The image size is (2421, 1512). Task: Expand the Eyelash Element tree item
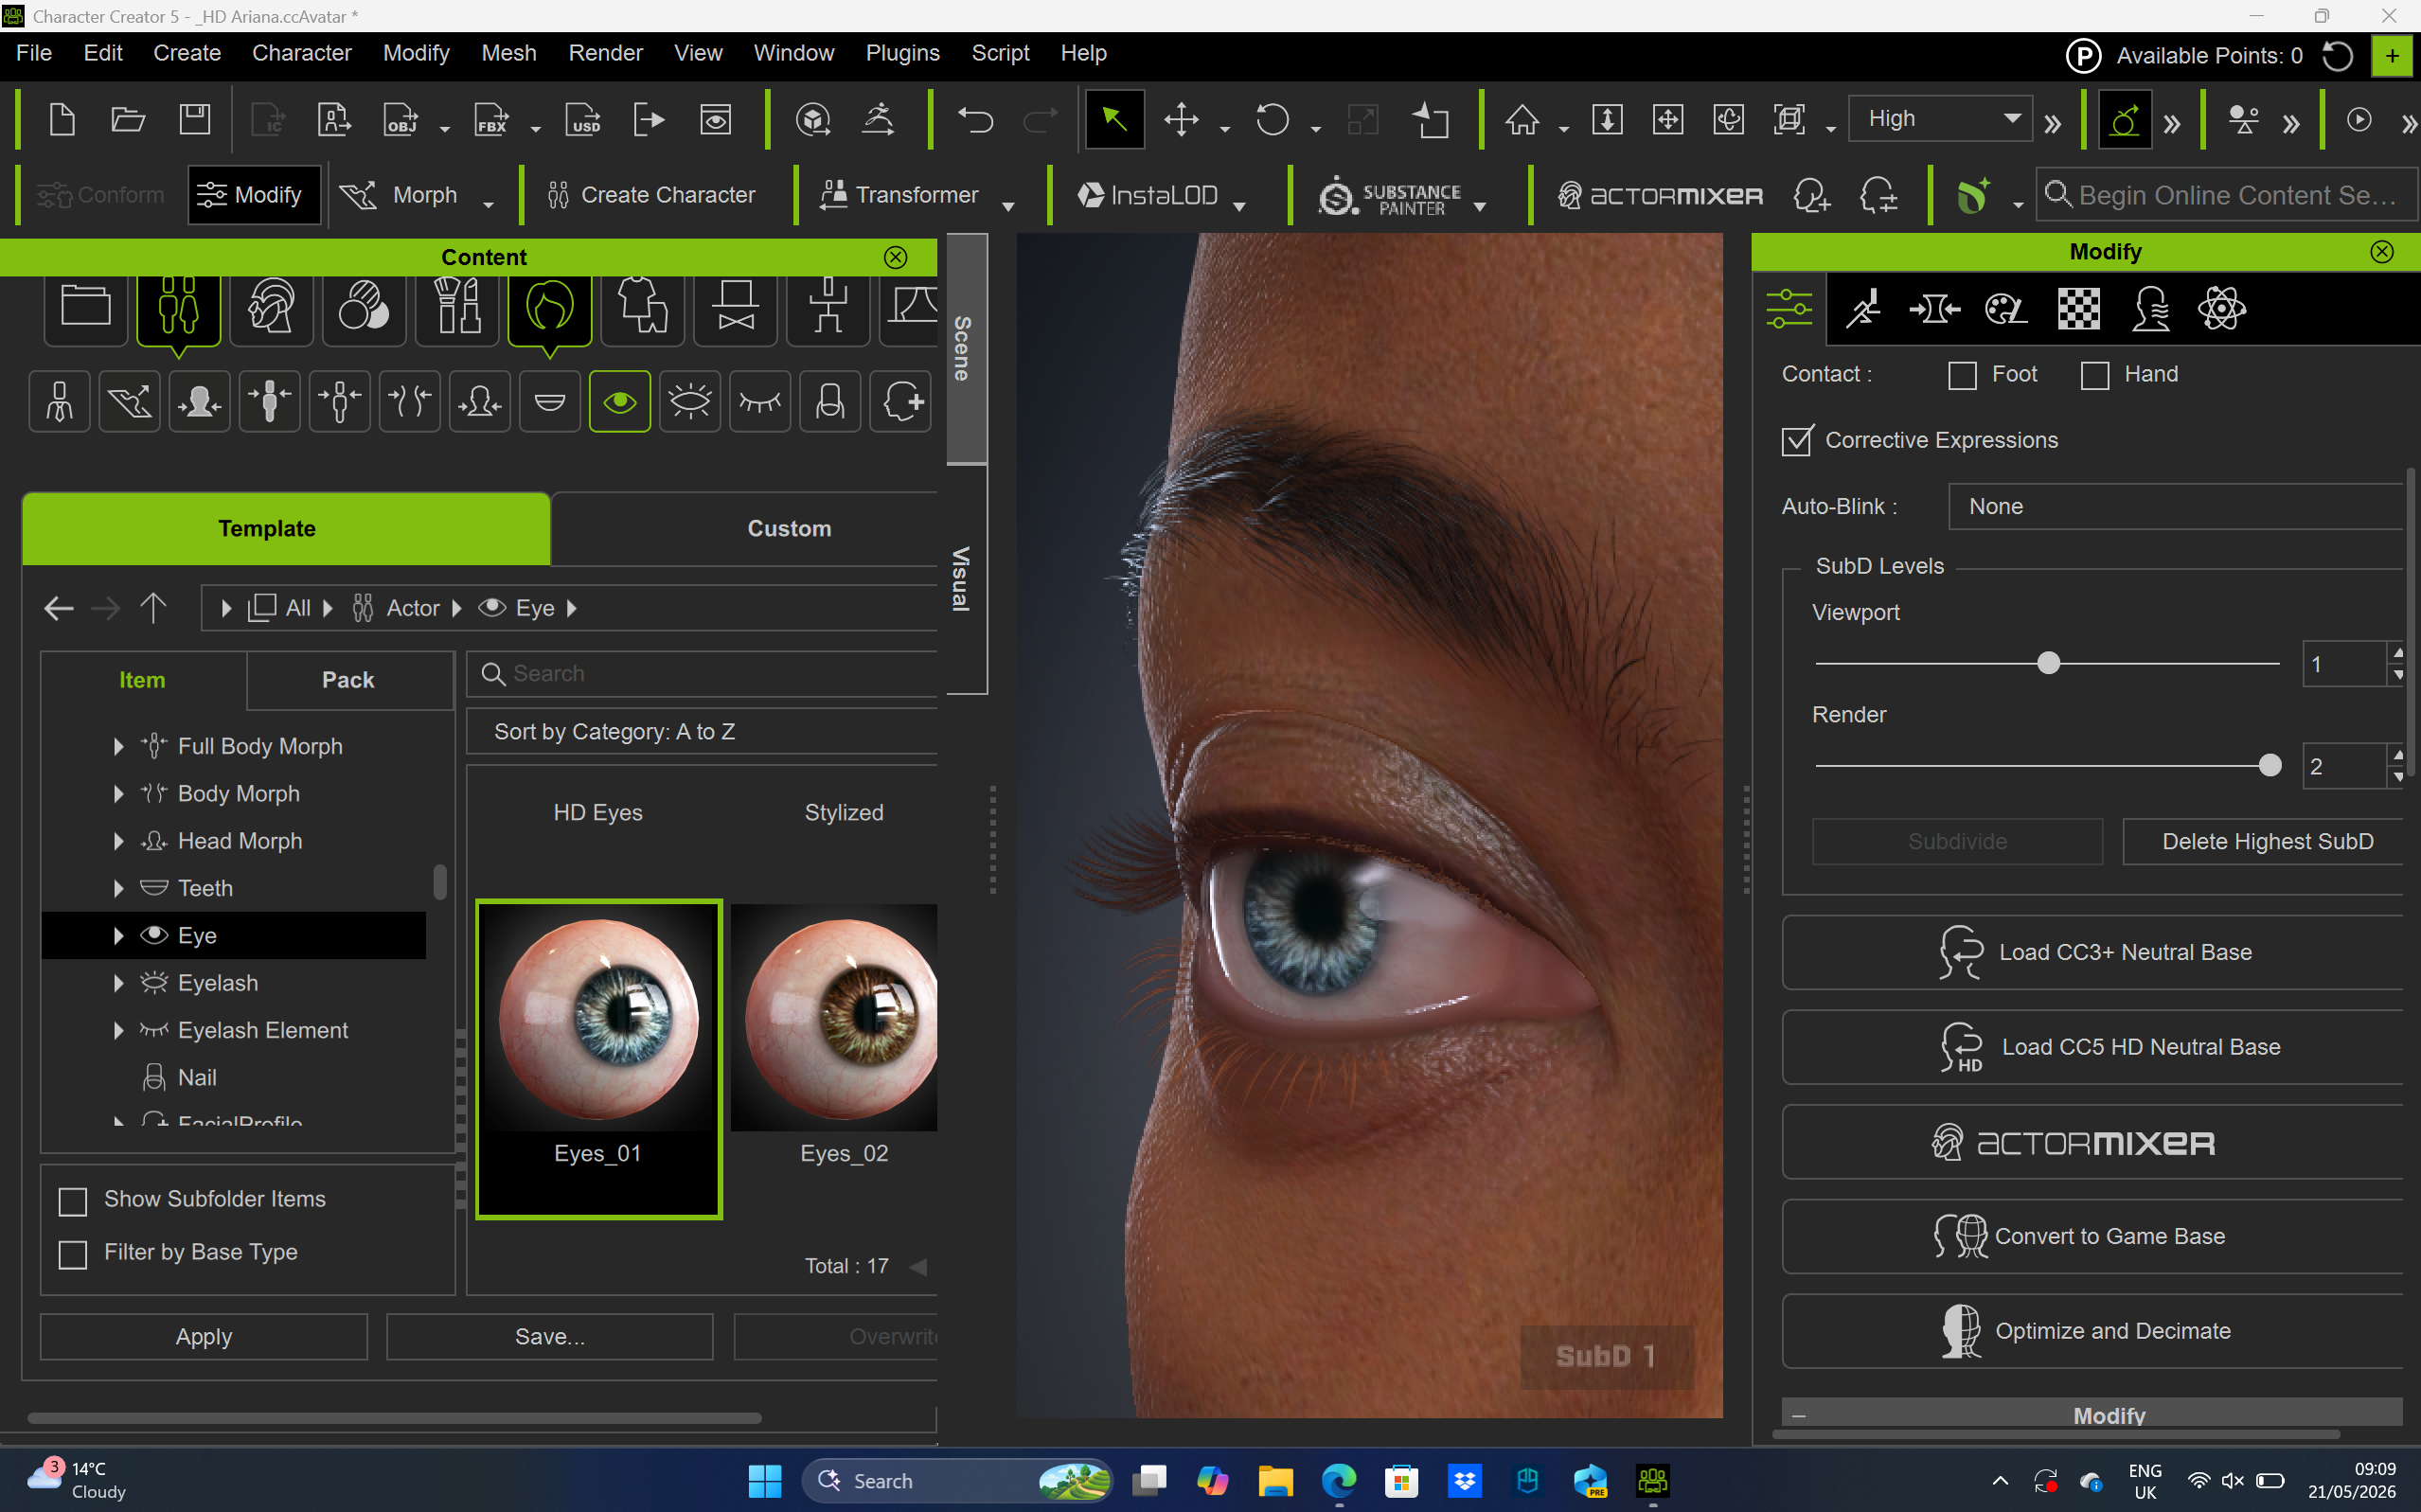tap(118, 1030)
